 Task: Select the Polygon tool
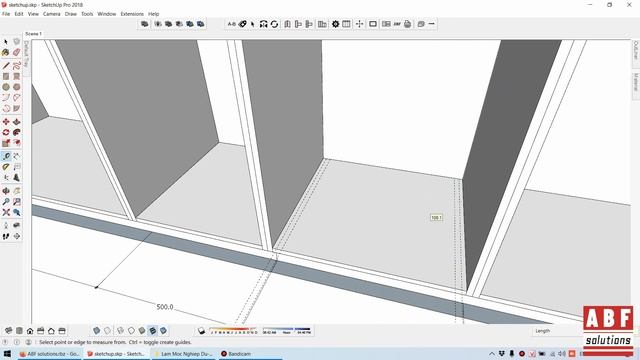[x=16, y=87]
